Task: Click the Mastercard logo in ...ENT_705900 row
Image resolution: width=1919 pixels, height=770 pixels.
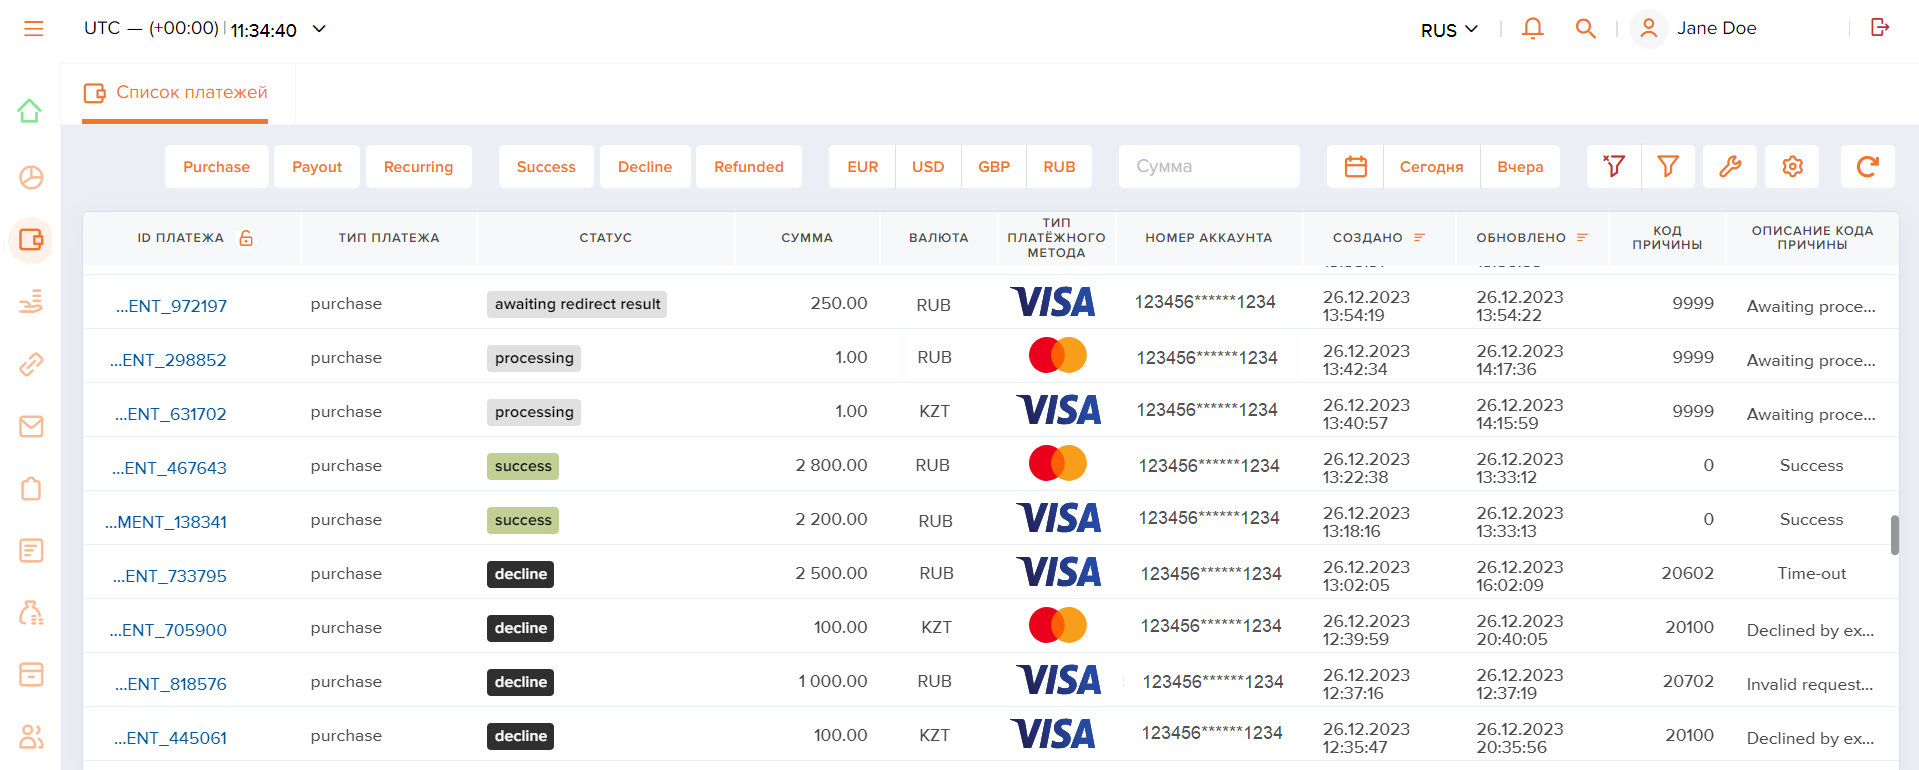Action: [1057, 625]
